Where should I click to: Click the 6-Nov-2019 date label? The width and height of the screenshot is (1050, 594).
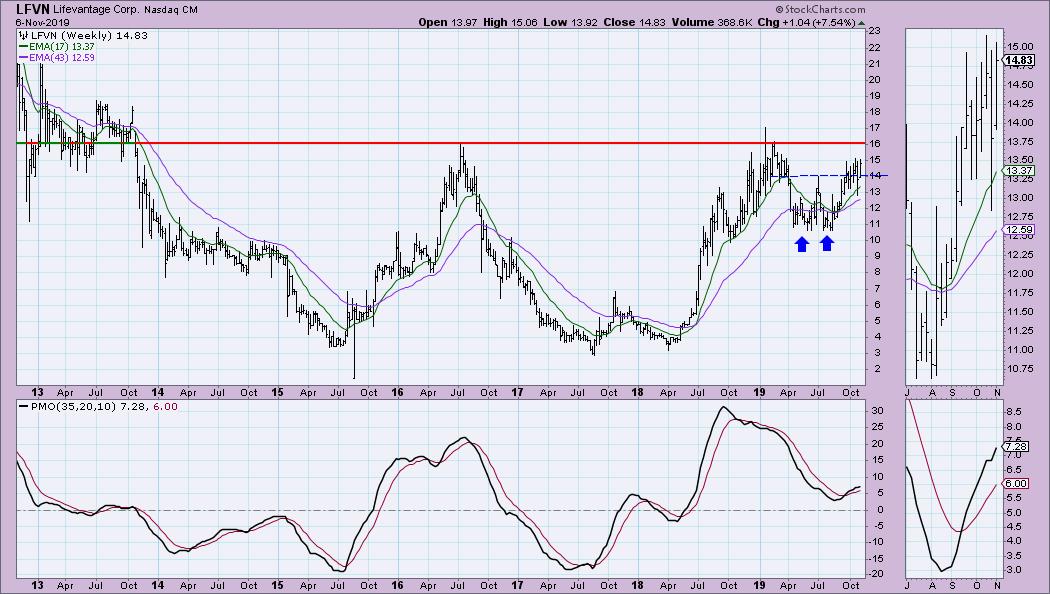42,22
